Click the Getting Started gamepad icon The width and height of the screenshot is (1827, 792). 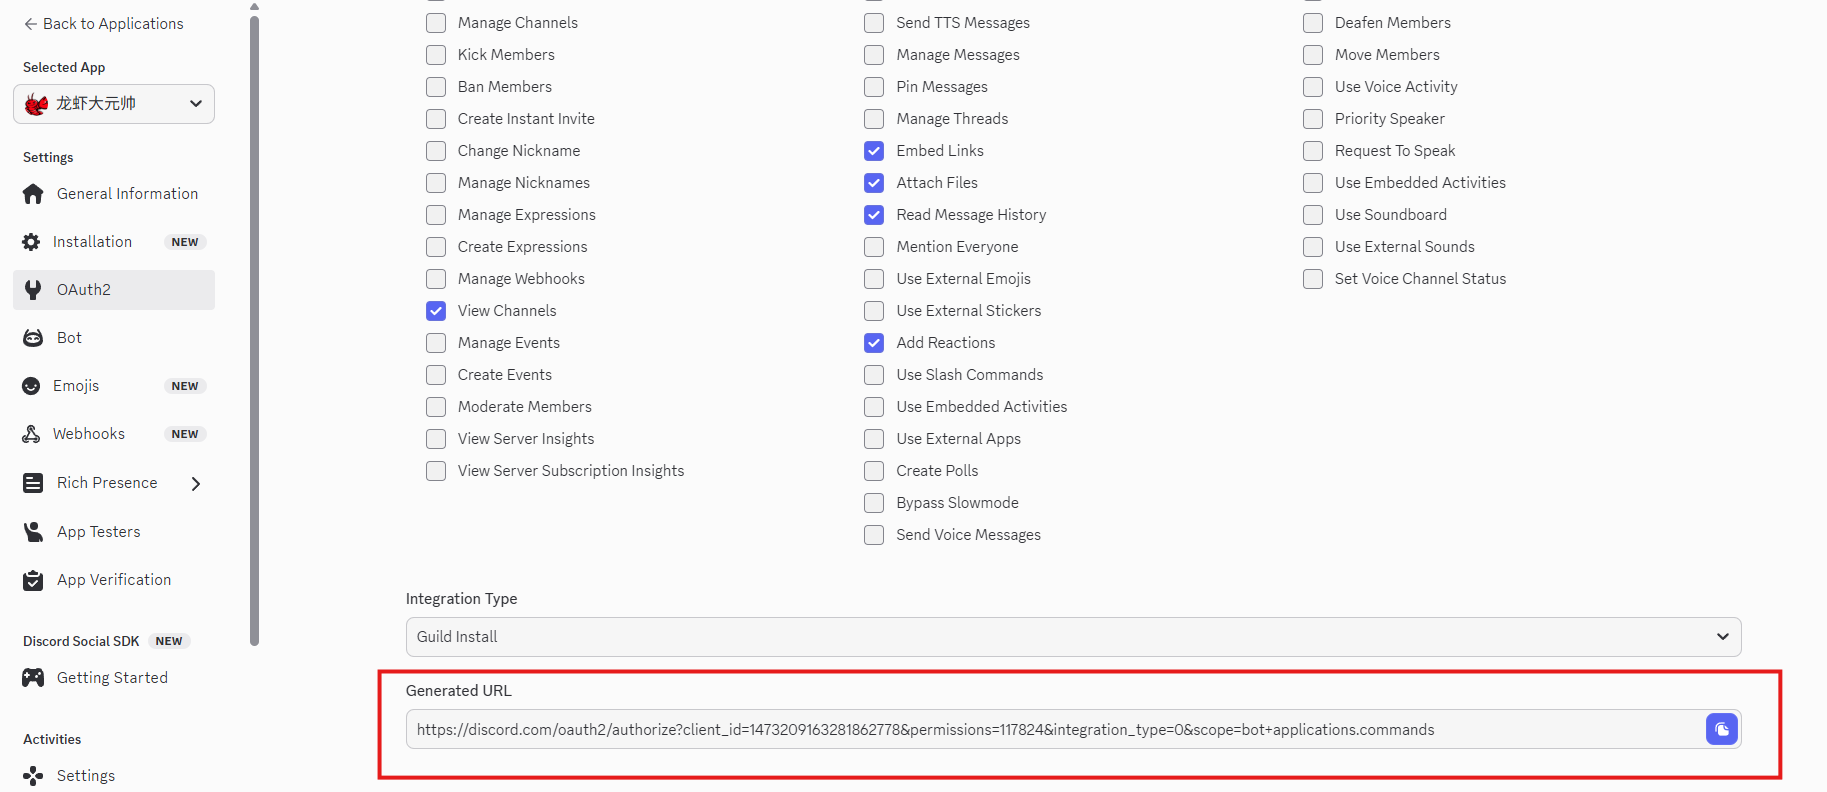(33, 678)
